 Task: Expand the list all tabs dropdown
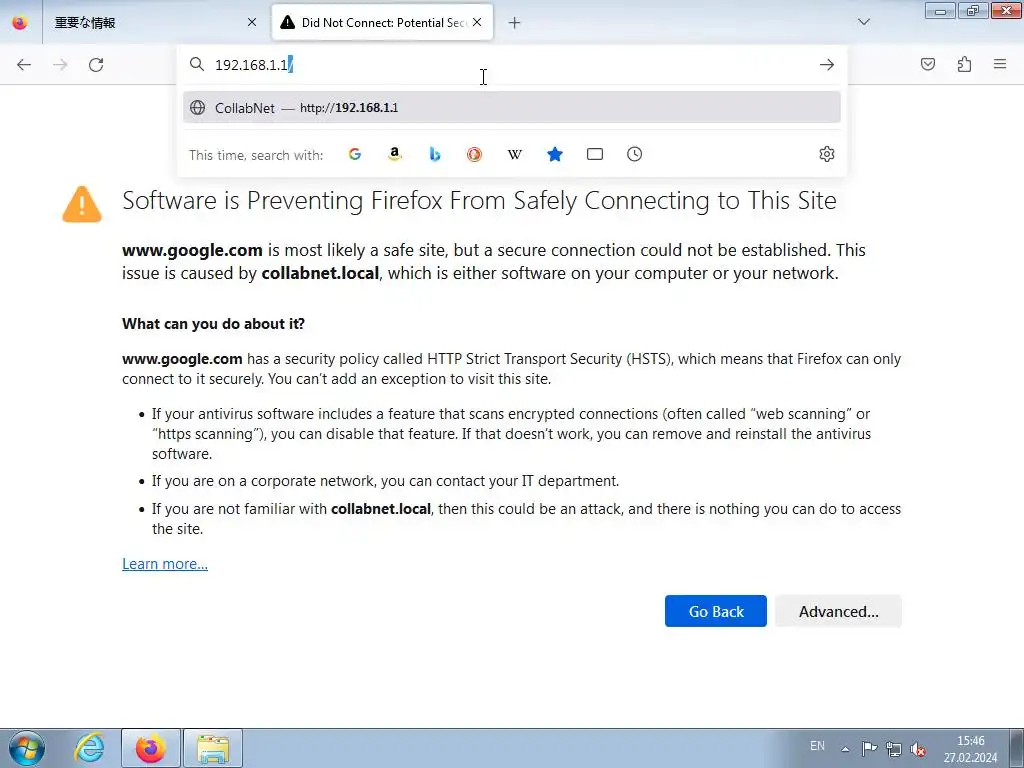[864, 22]
